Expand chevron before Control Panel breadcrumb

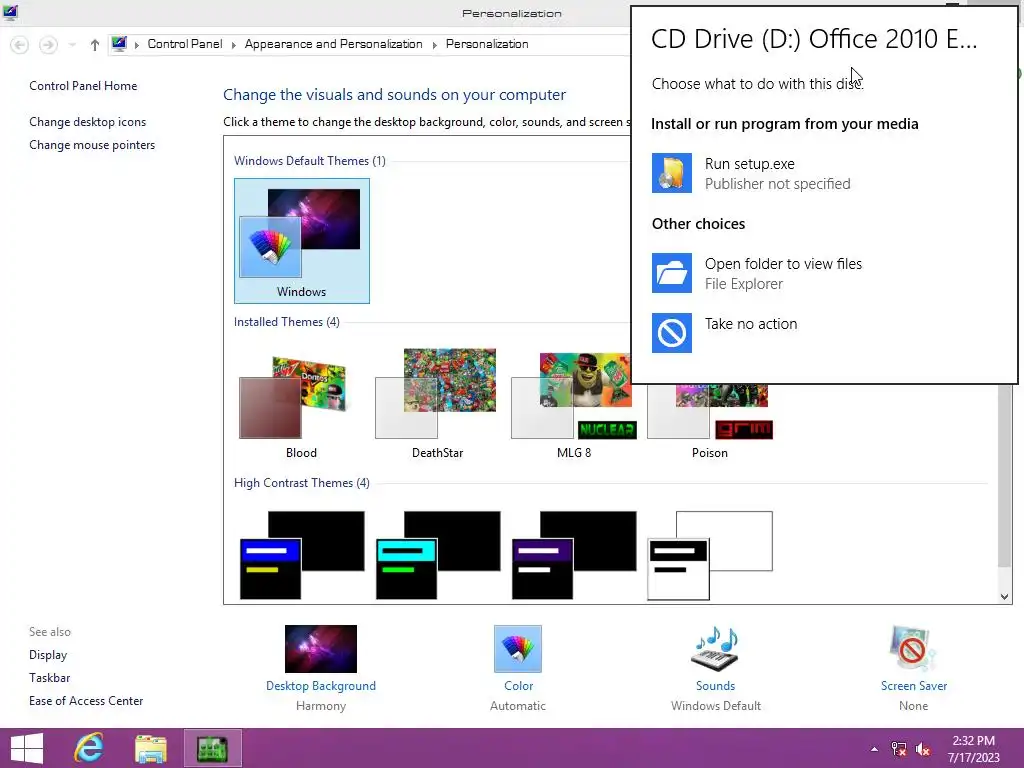136,44
